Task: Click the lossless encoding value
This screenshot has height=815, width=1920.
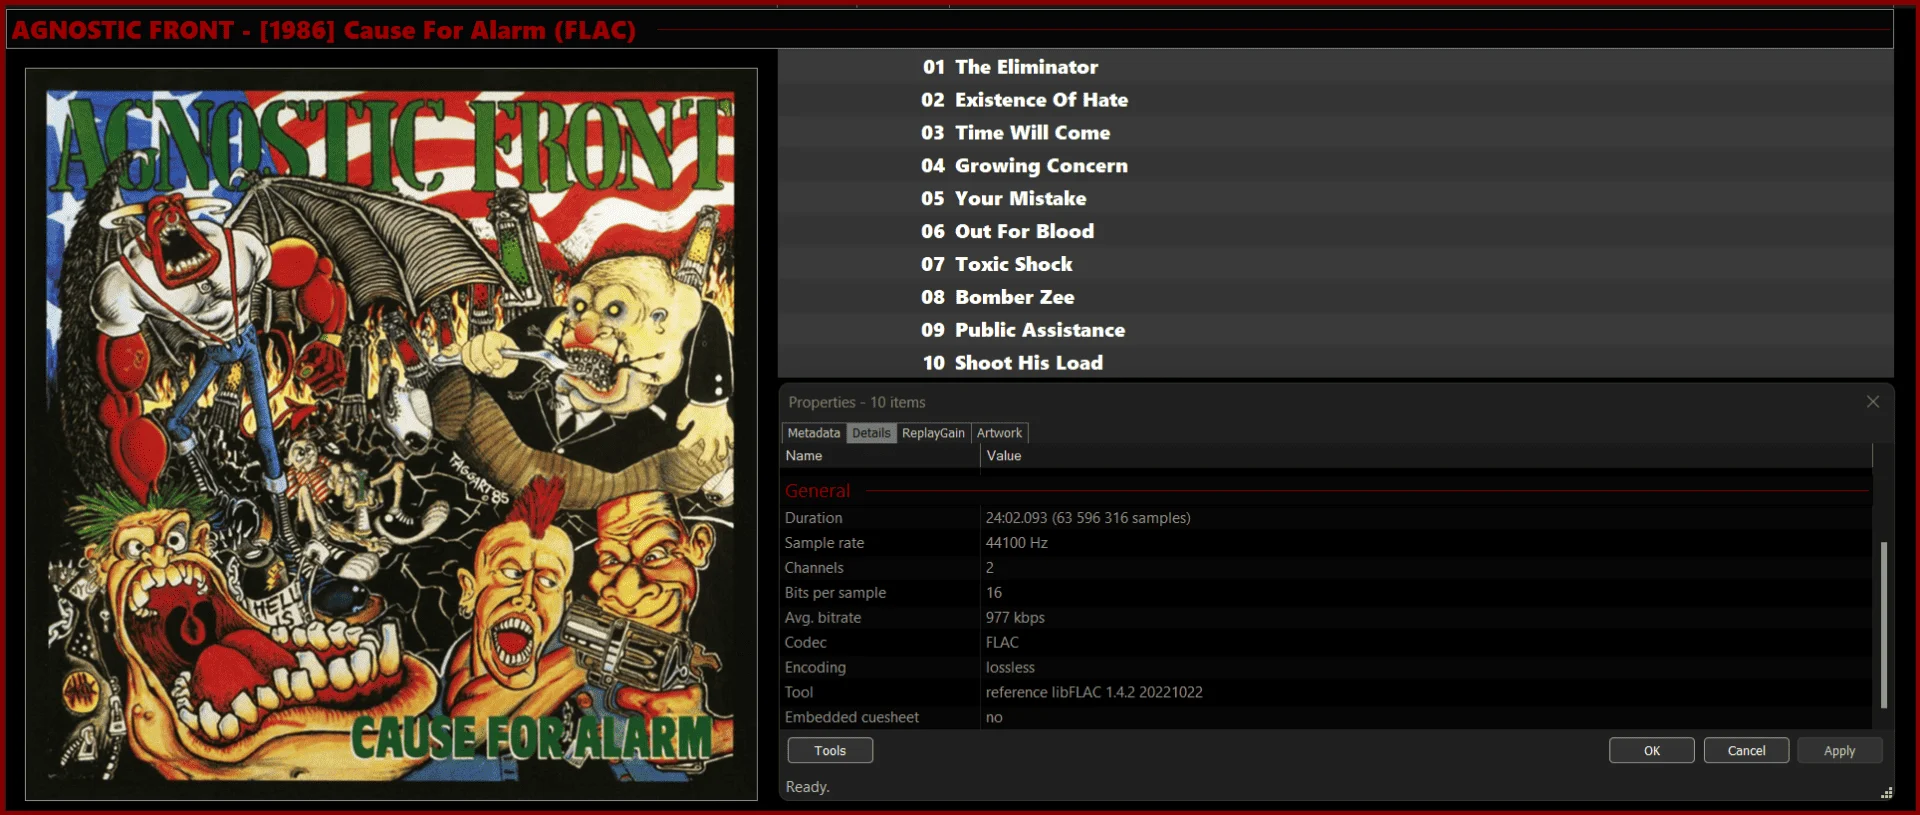Action: (1010, 668)
